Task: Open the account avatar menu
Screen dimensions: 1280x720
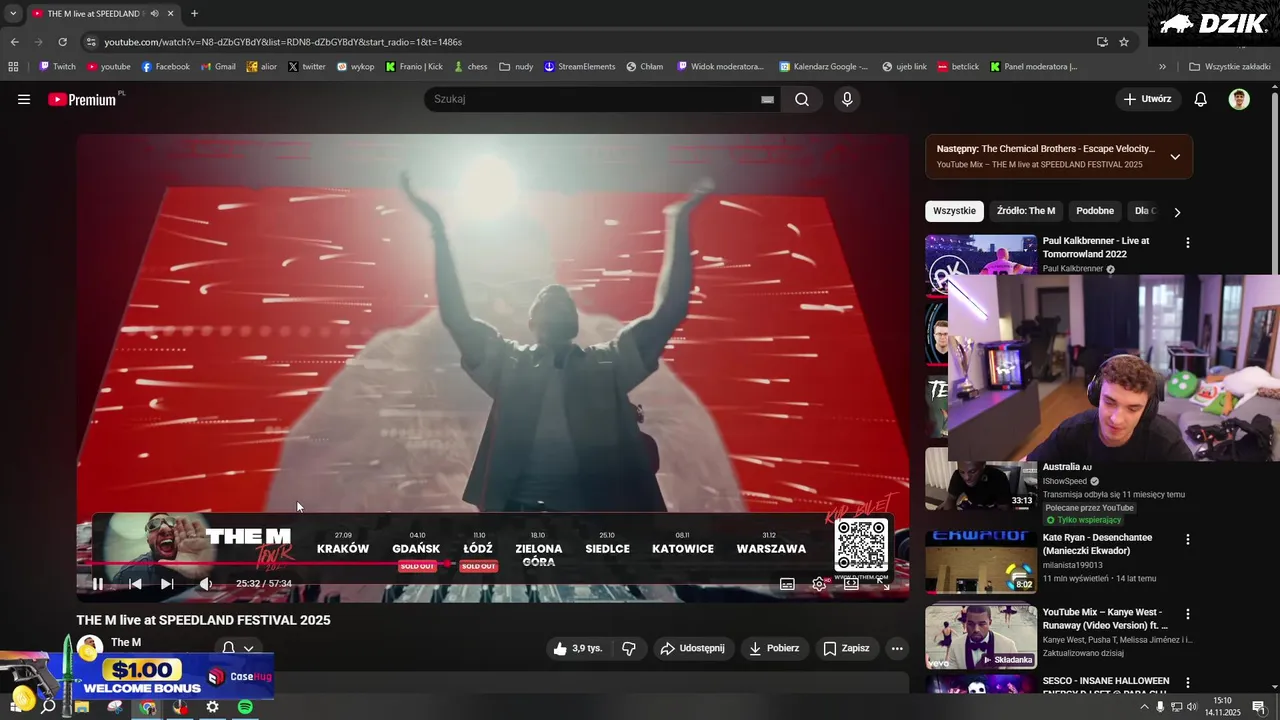Action: coord(1239,99)
